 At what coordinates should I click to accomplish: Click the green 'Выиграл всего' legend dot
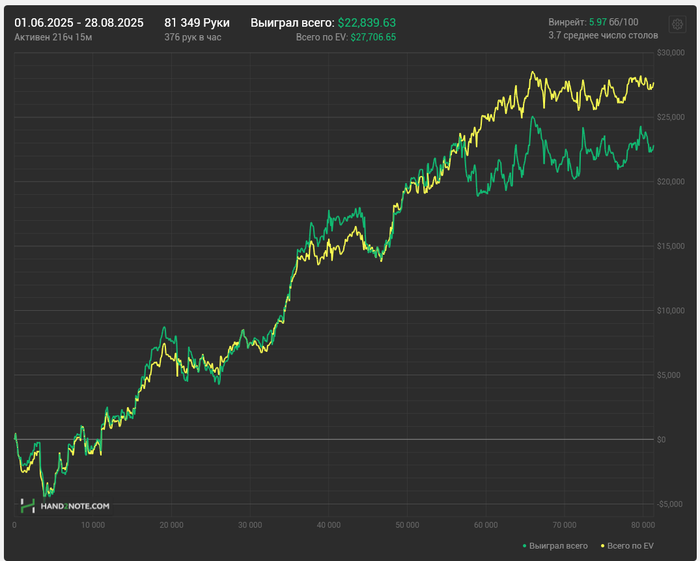[x=525, y=546]
